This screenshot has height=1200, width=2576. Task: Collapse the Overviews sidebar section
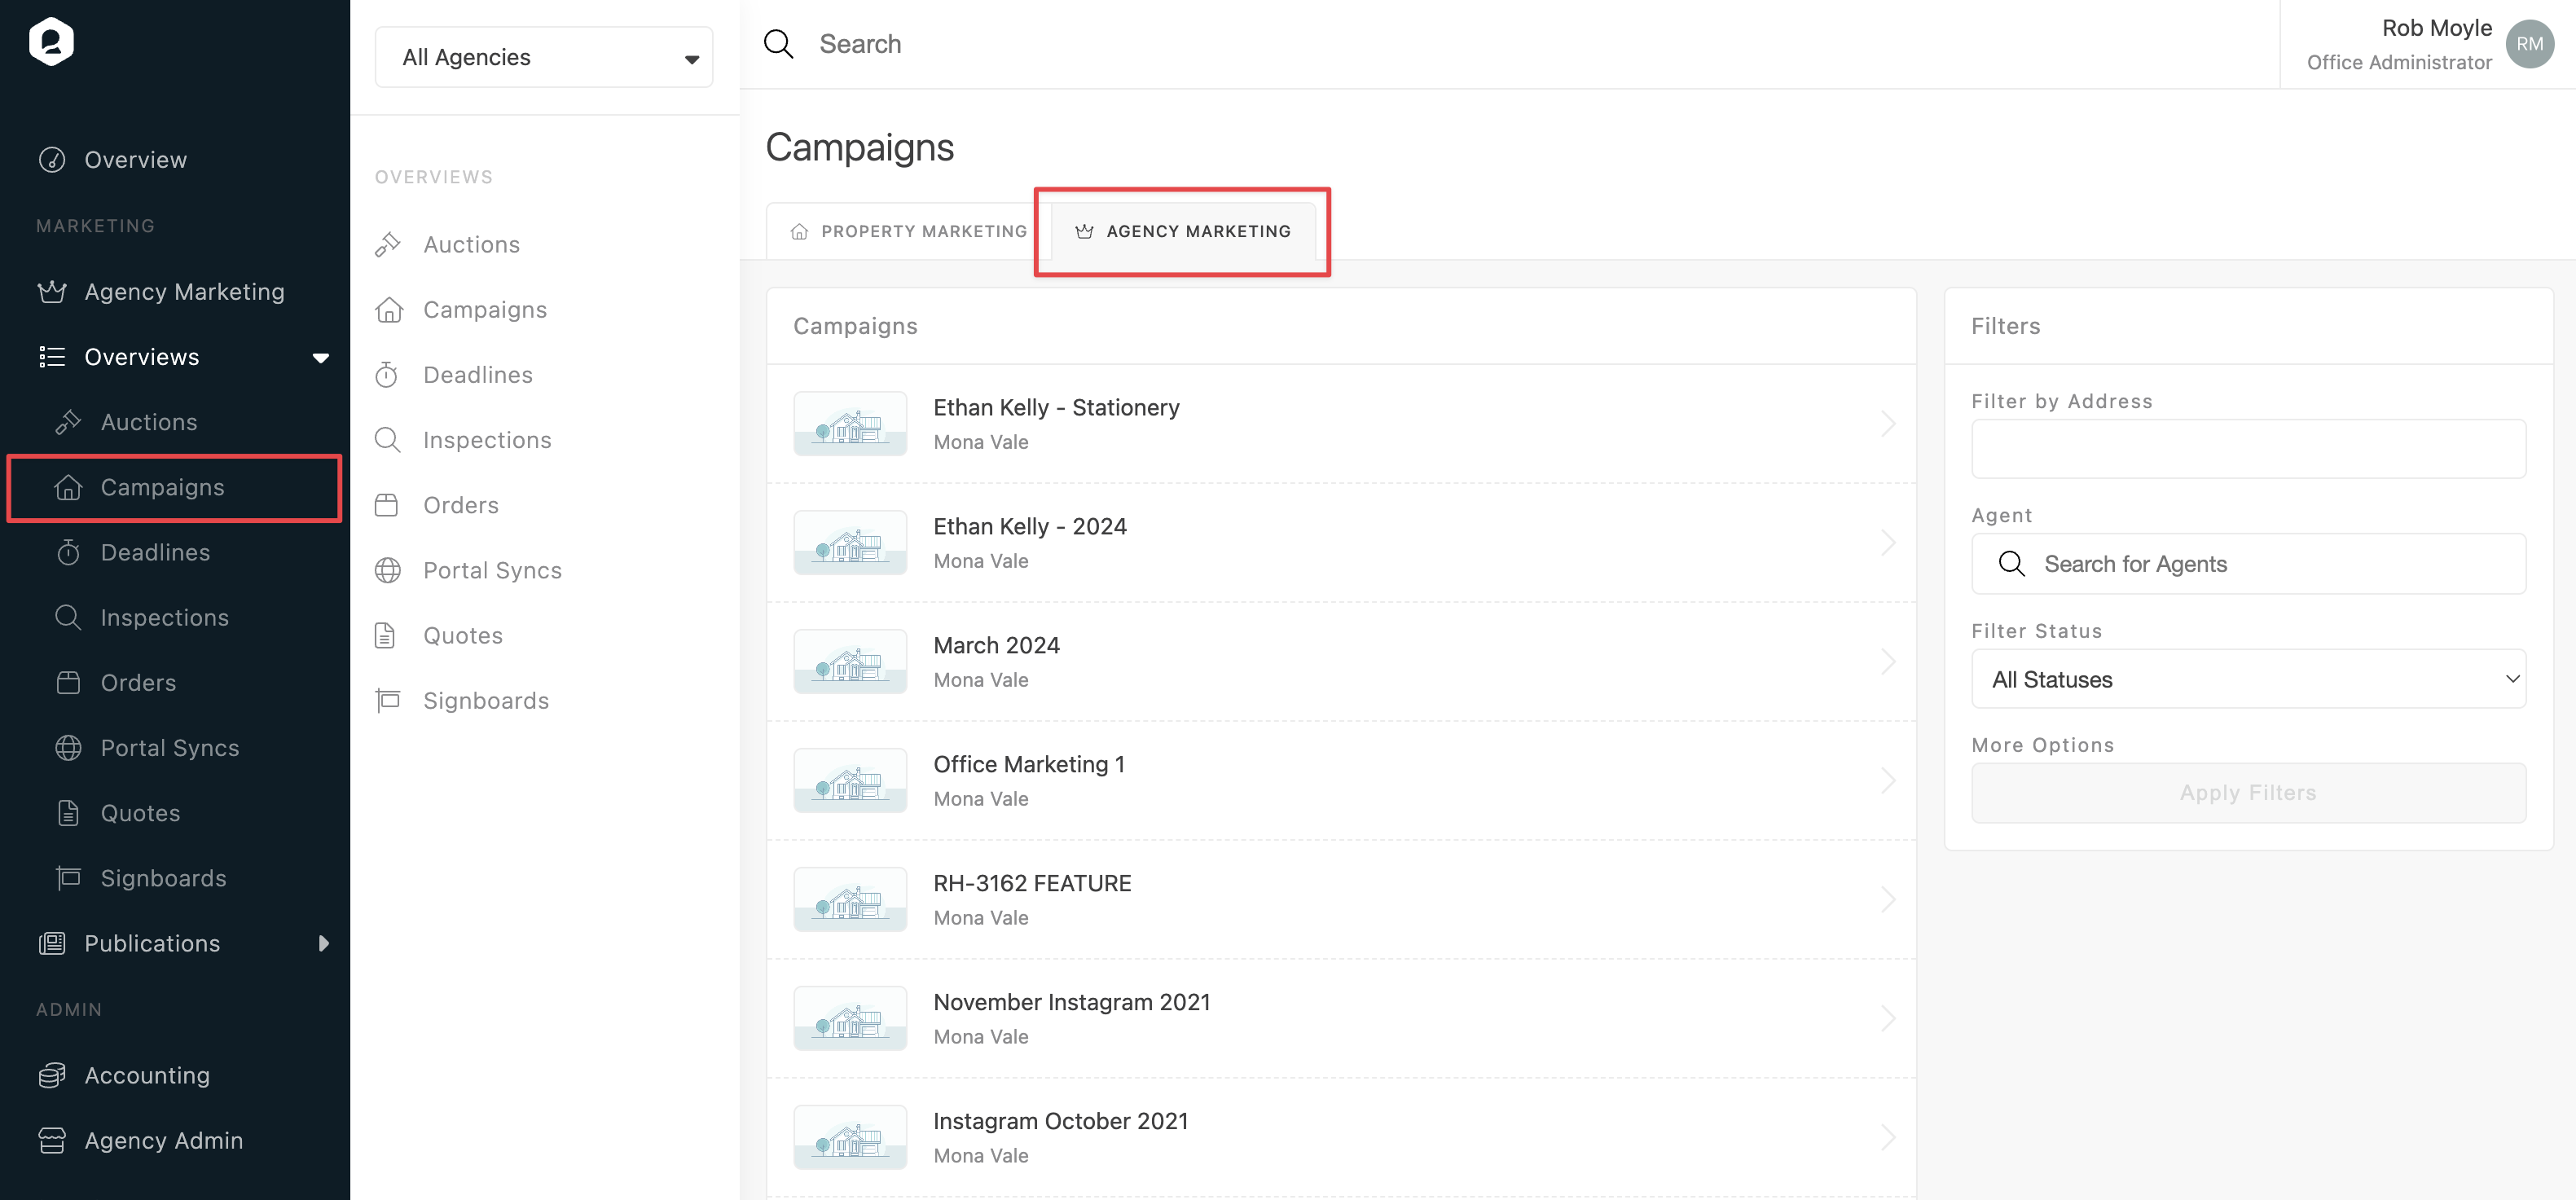[320, 358]
